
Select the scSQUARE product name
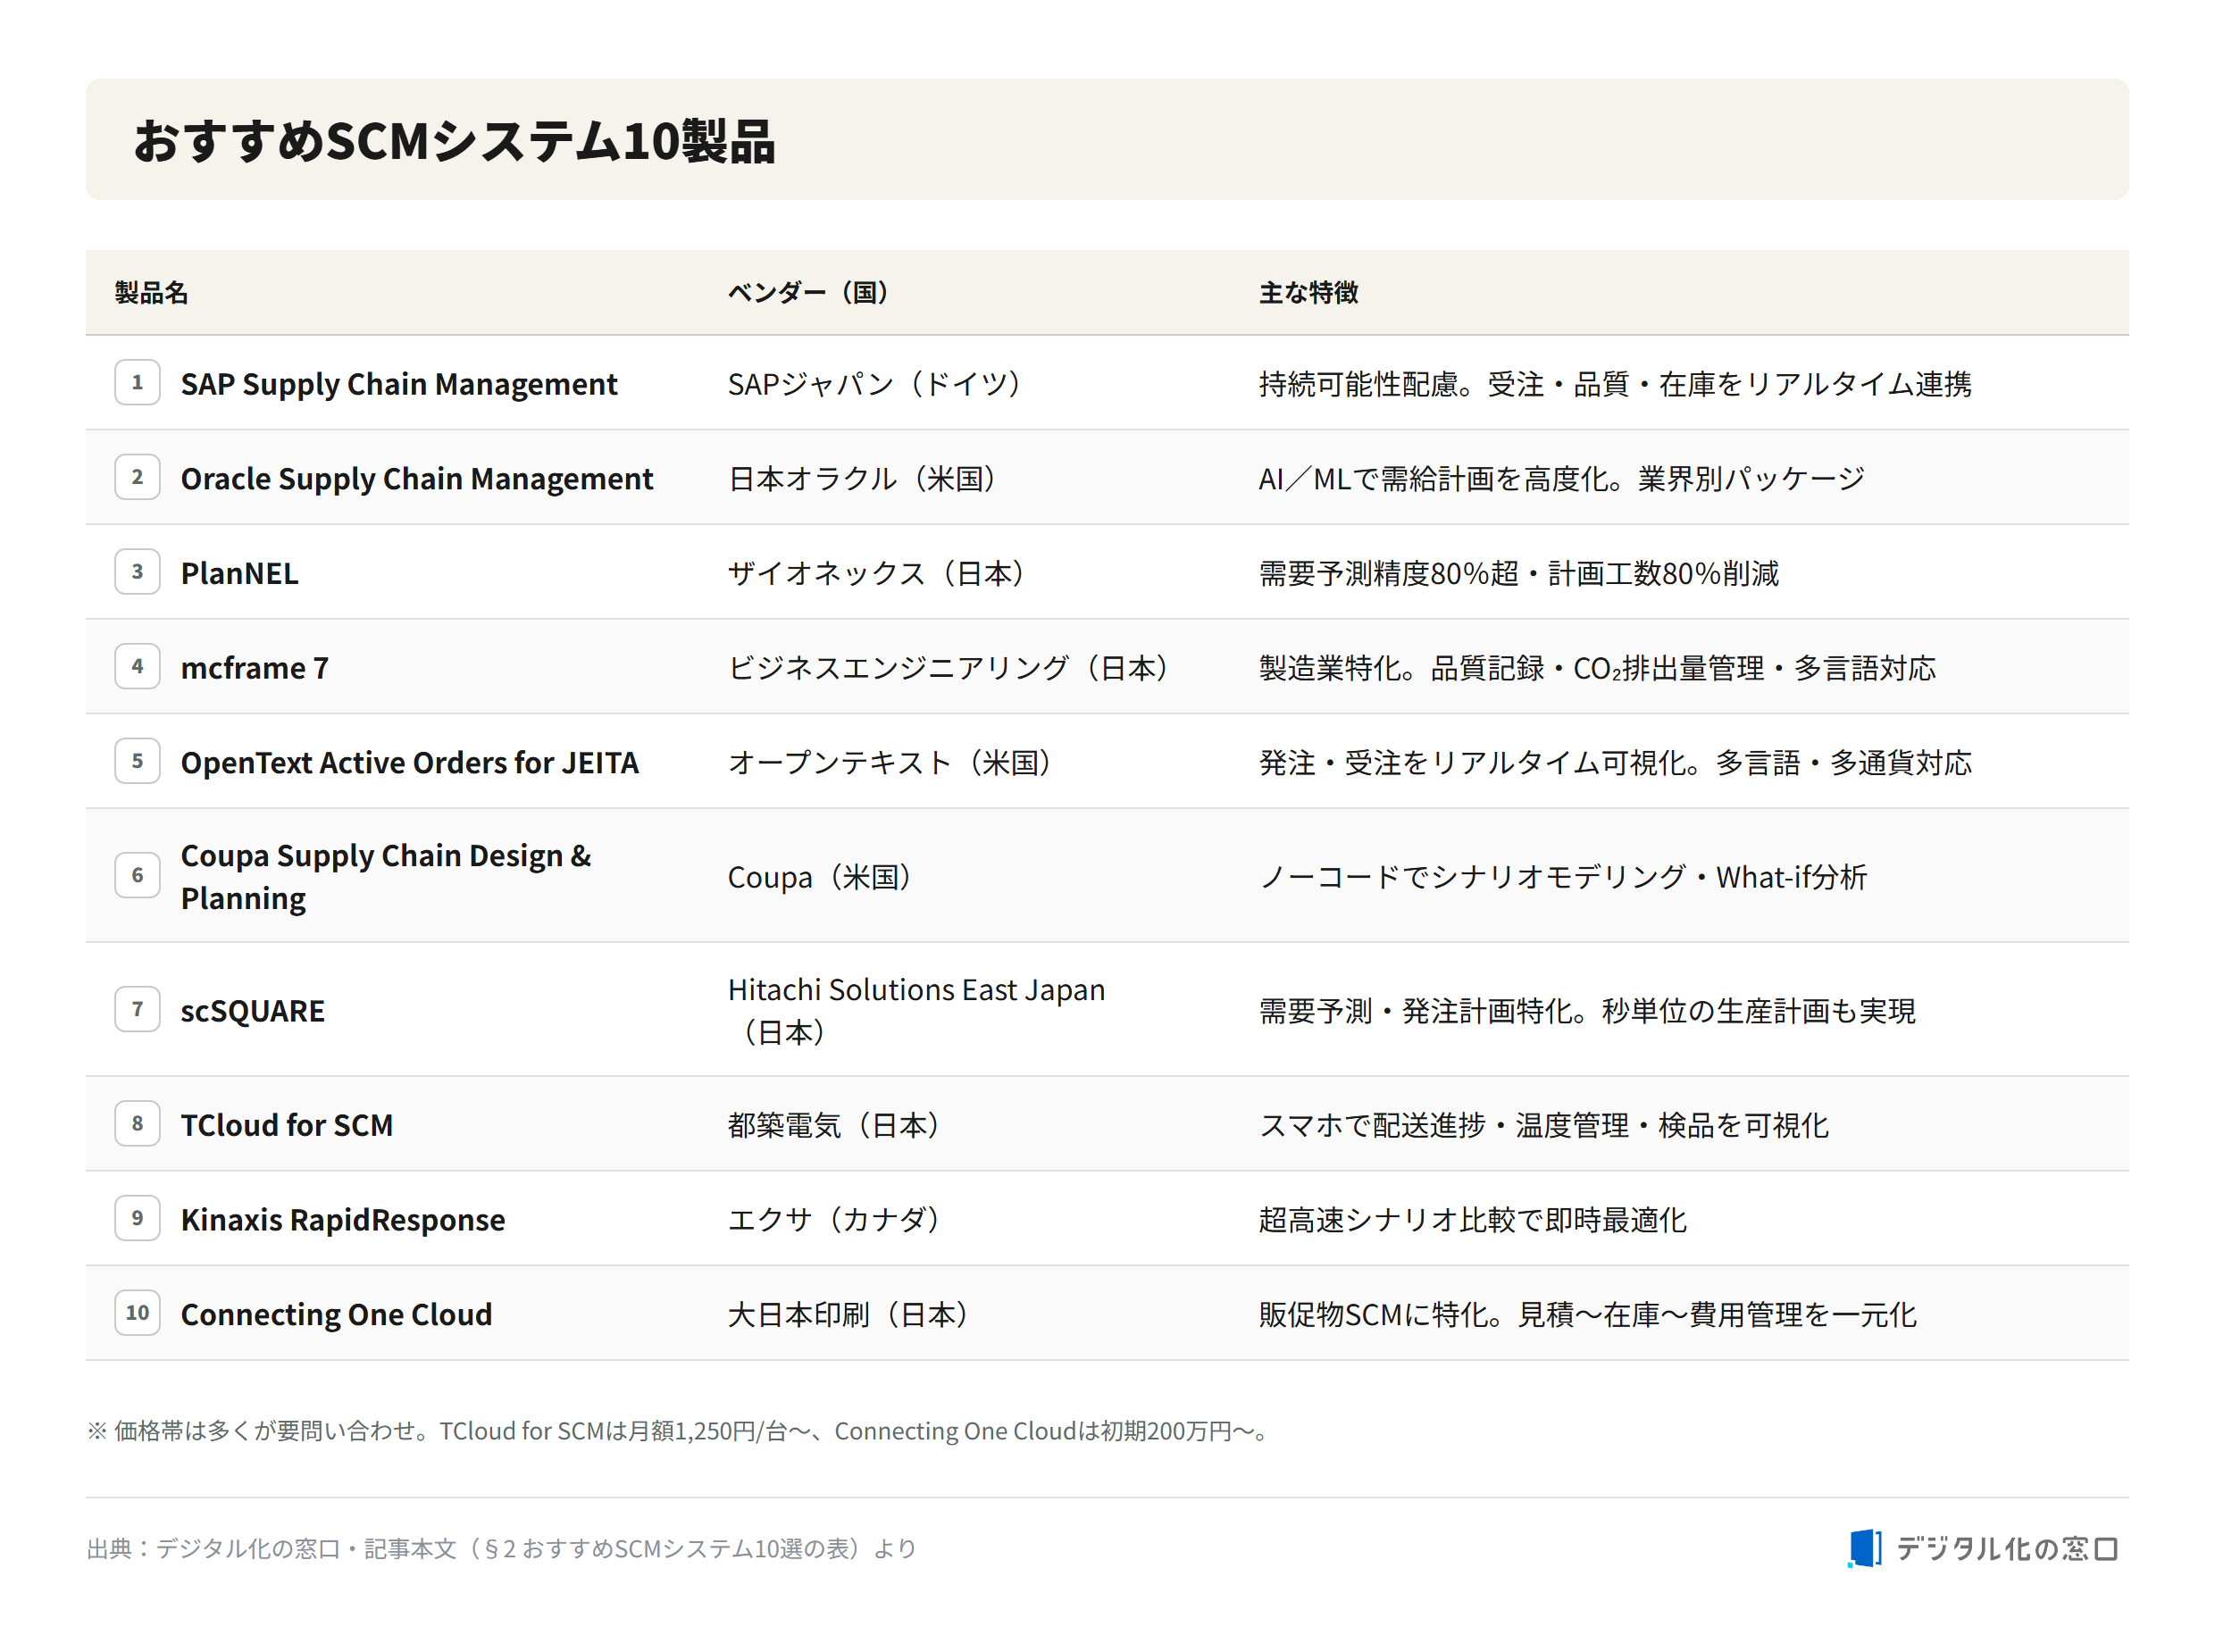click(252, 1011)
